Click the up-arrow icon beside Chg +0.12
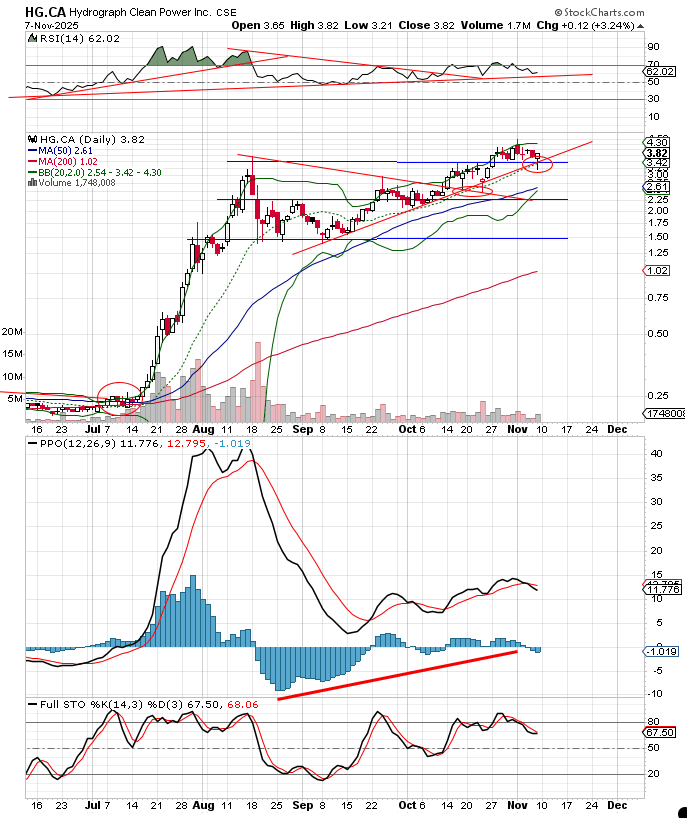687x818 pixels. (640, 26)
